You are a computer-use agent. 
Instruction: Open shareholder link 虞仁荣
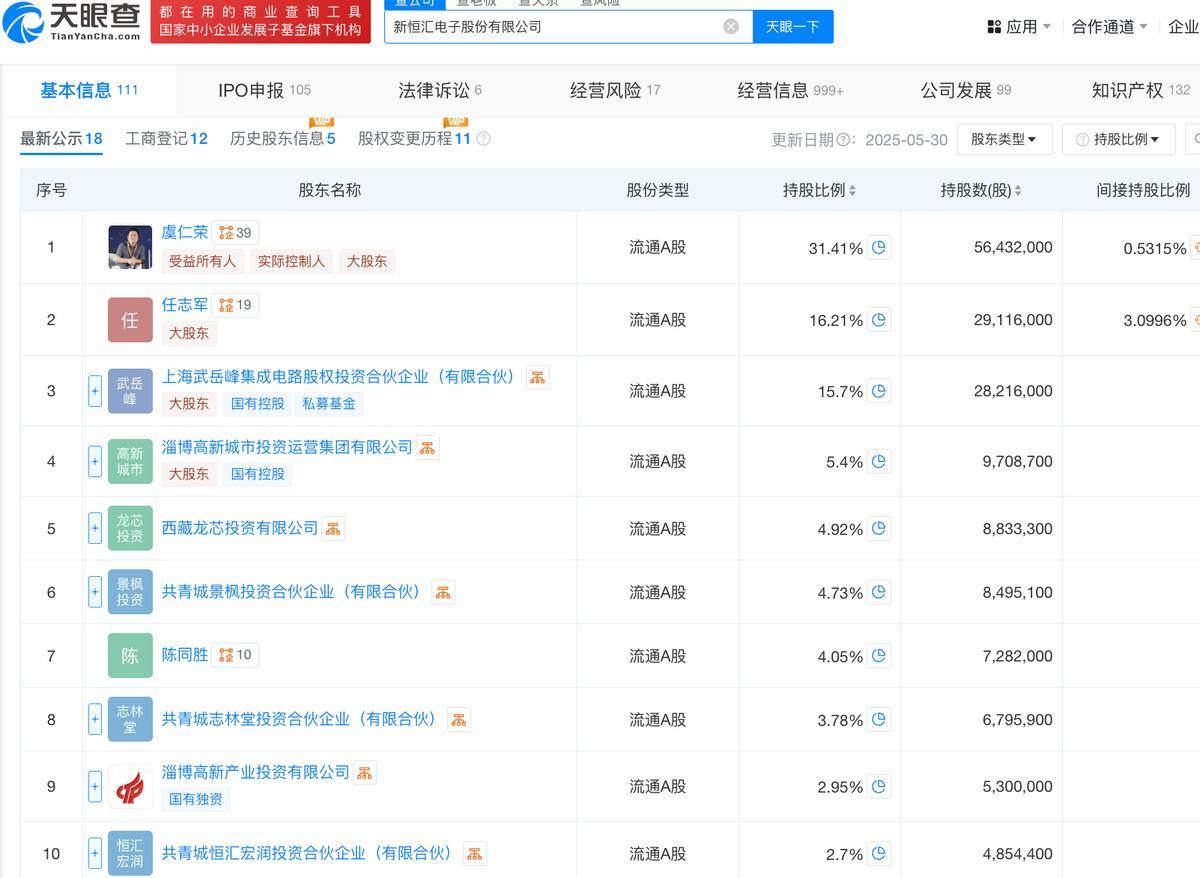pos(185,232)
